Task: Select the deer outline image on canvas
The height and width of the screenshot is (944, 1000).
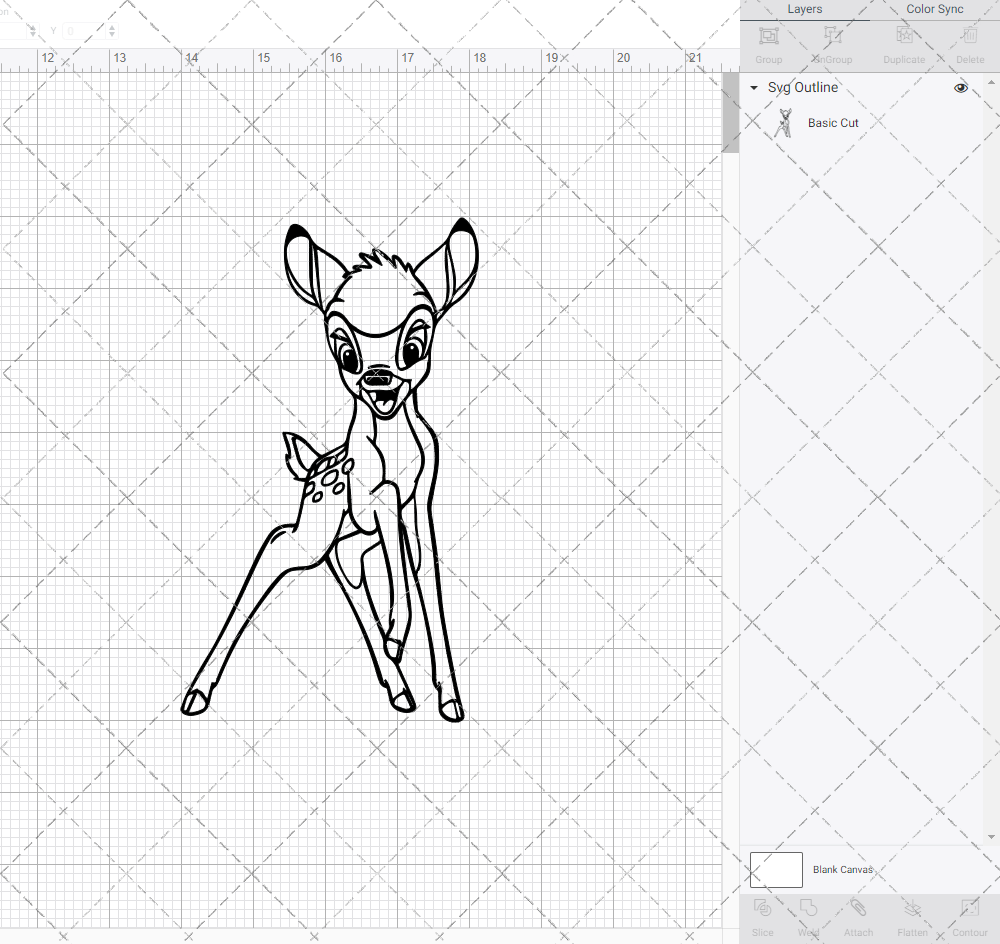Action: [330, 469]
